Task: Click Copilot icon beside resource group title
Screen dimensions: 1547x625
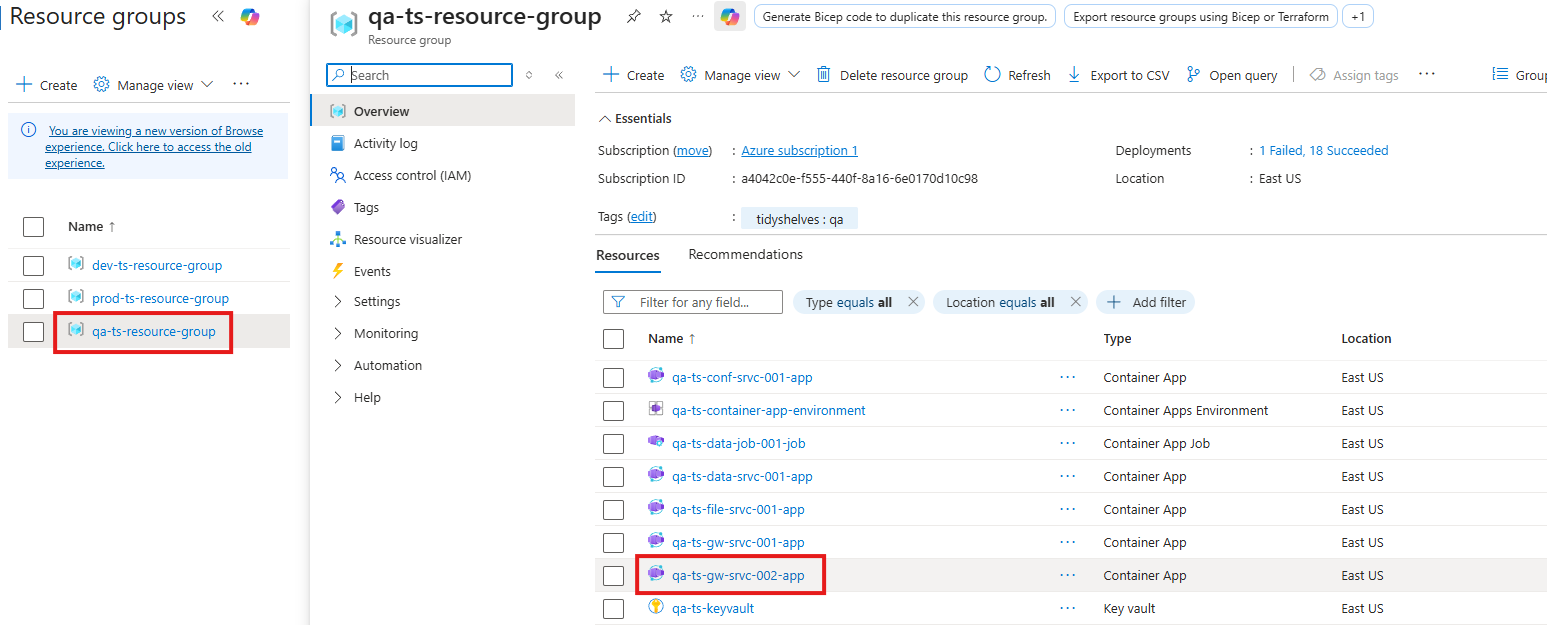Action: tap(730, 17)
